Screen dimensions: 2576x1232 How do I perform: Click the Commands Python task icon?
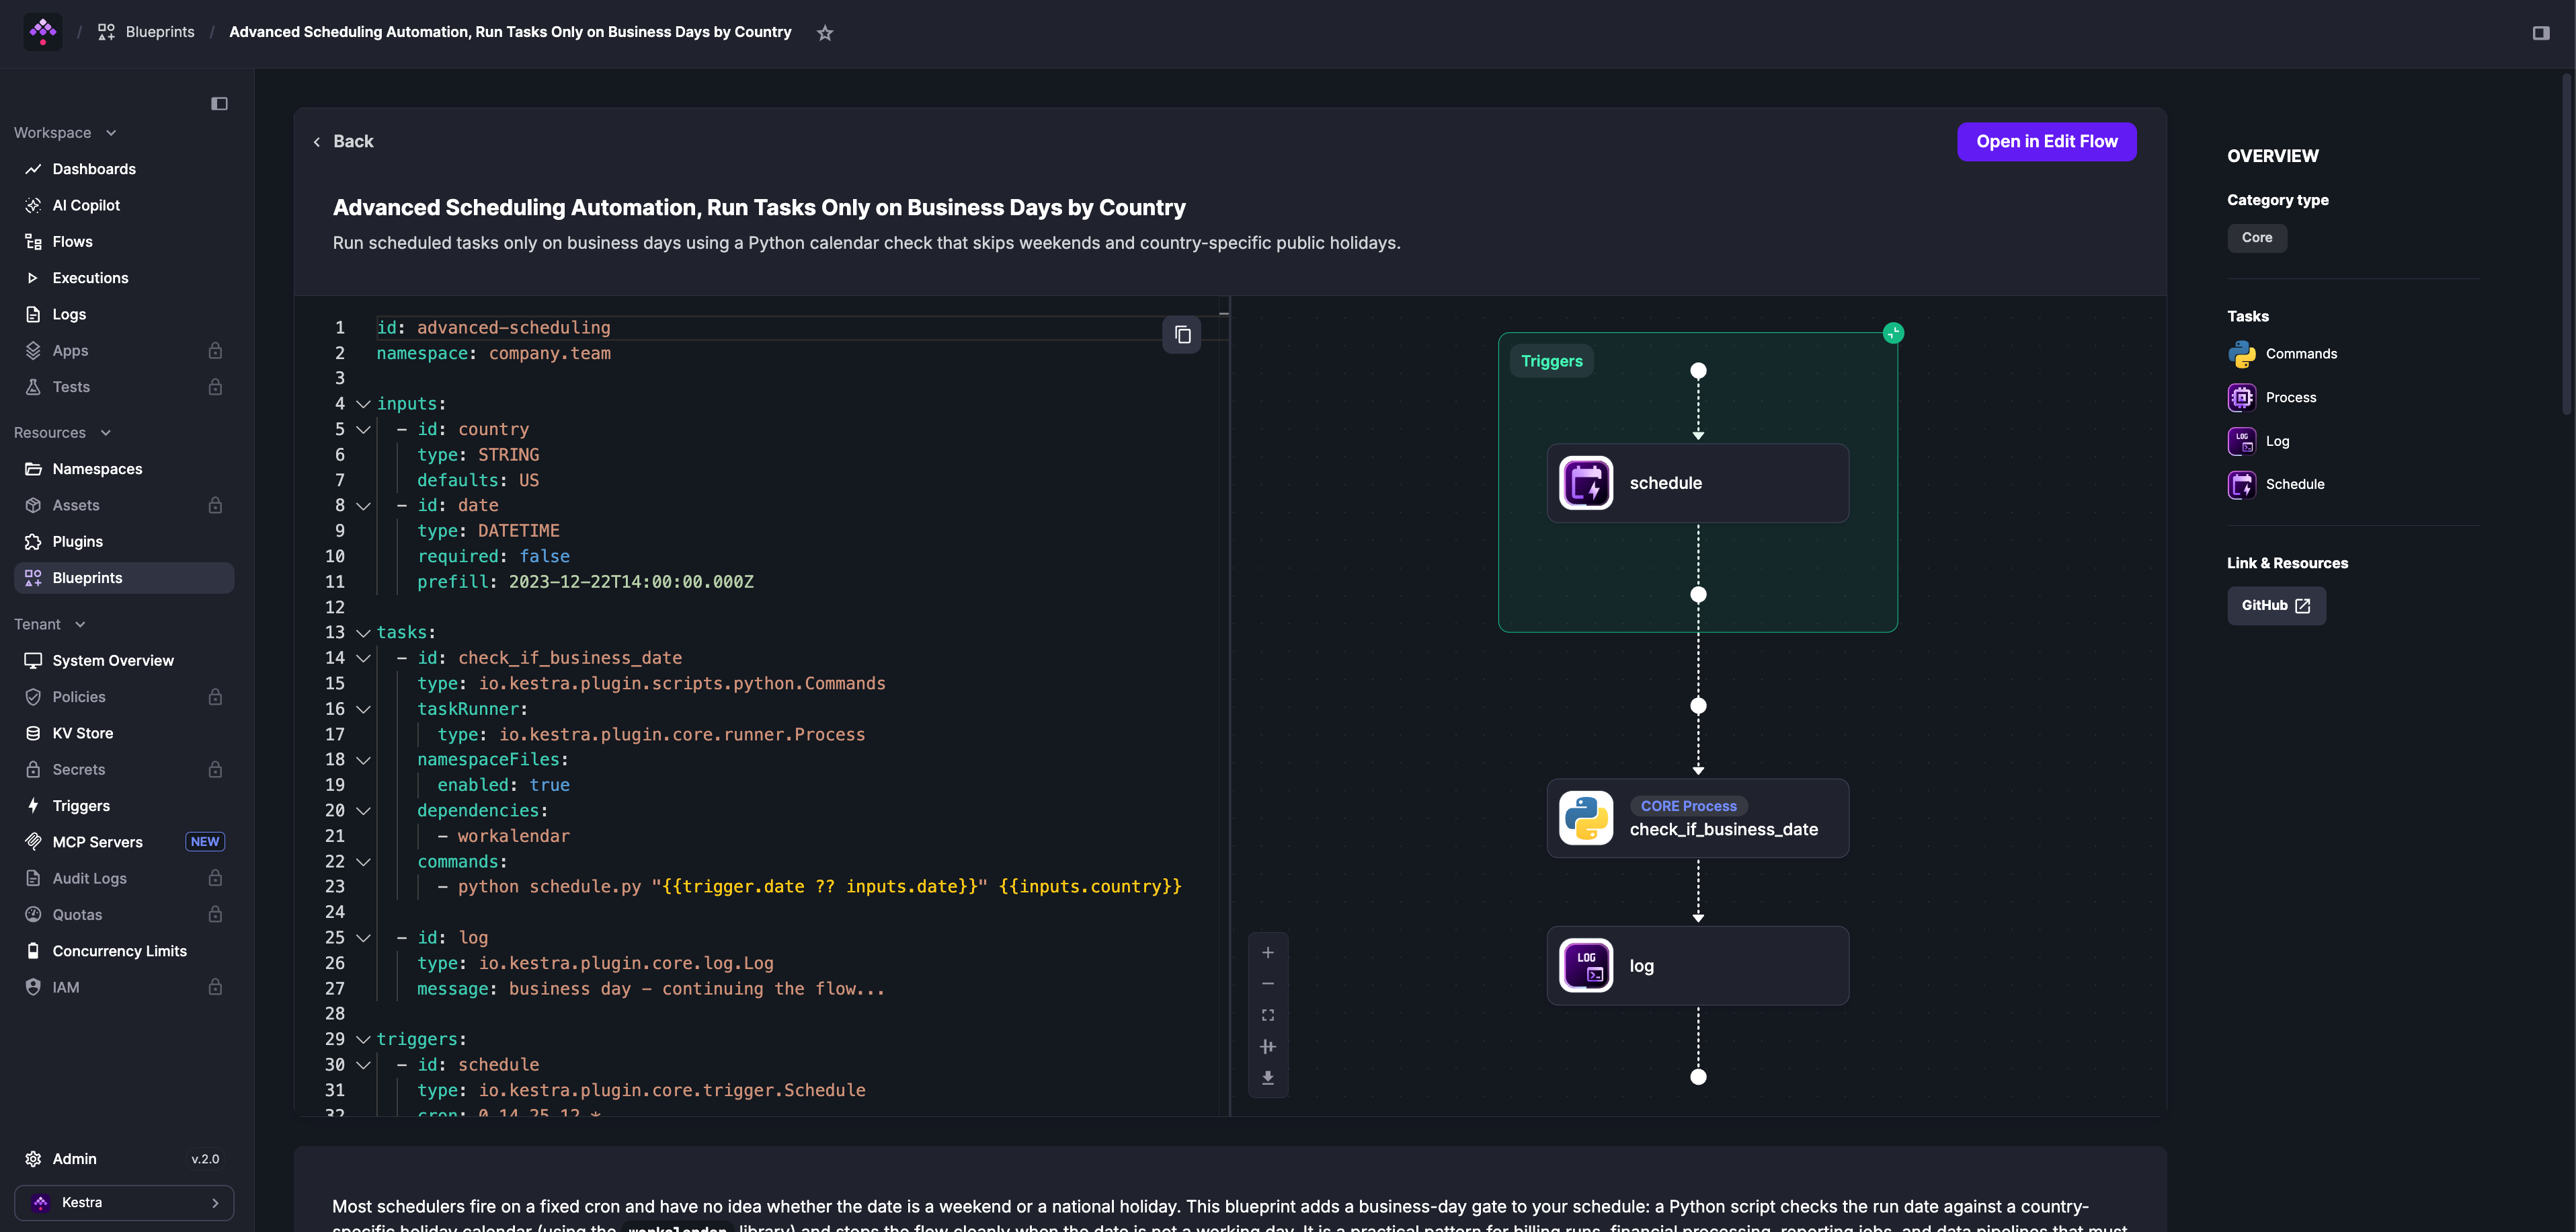point(2242,354)
